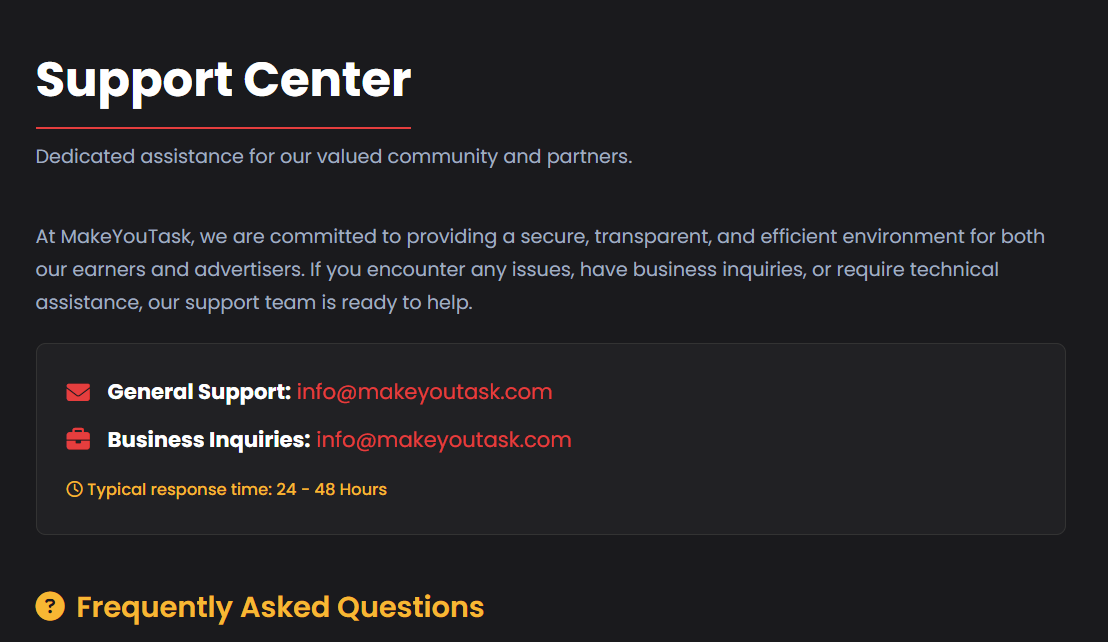Click the word "MakeYouTask" in the paragraph
Image resolution: width=1108 pixels, height=642 pixels.
coord(128,237)
